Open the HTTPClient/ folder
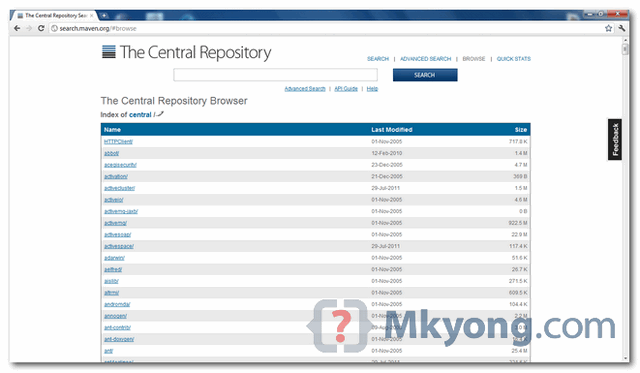This screenshot has width=640, height=373. pyautogui.click(x=118, y=142)
